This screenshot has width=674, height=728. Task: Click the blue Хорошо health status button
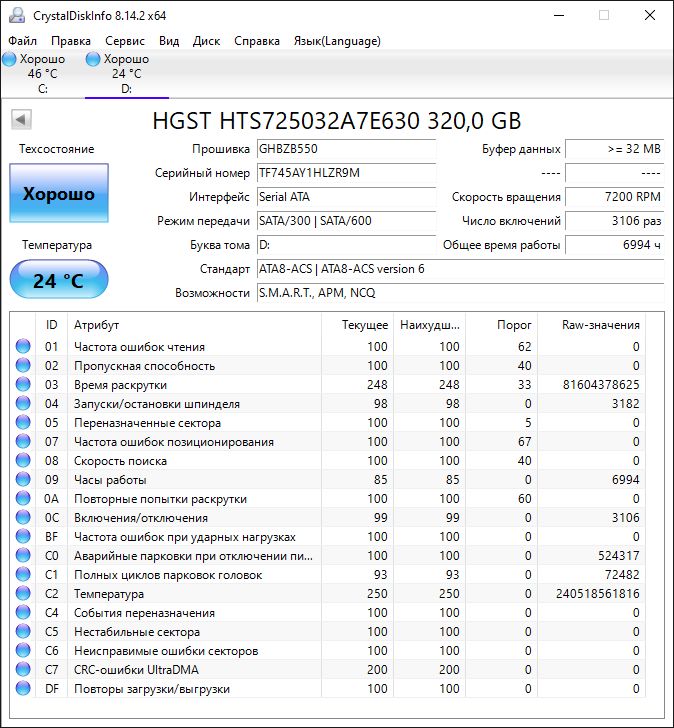click(58, 194)
